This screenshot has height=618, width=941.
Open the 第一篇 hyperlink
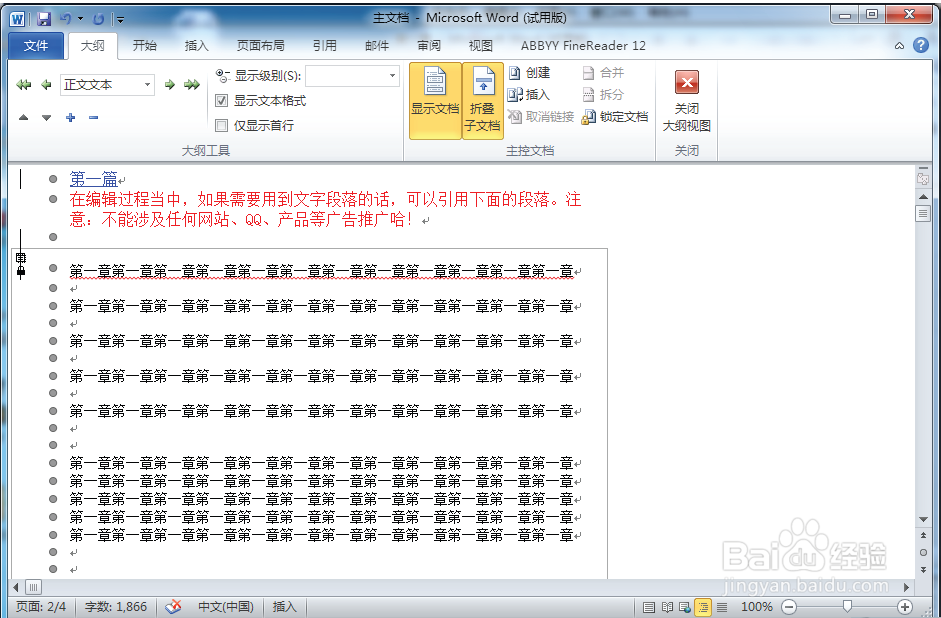tap(94, 179)
